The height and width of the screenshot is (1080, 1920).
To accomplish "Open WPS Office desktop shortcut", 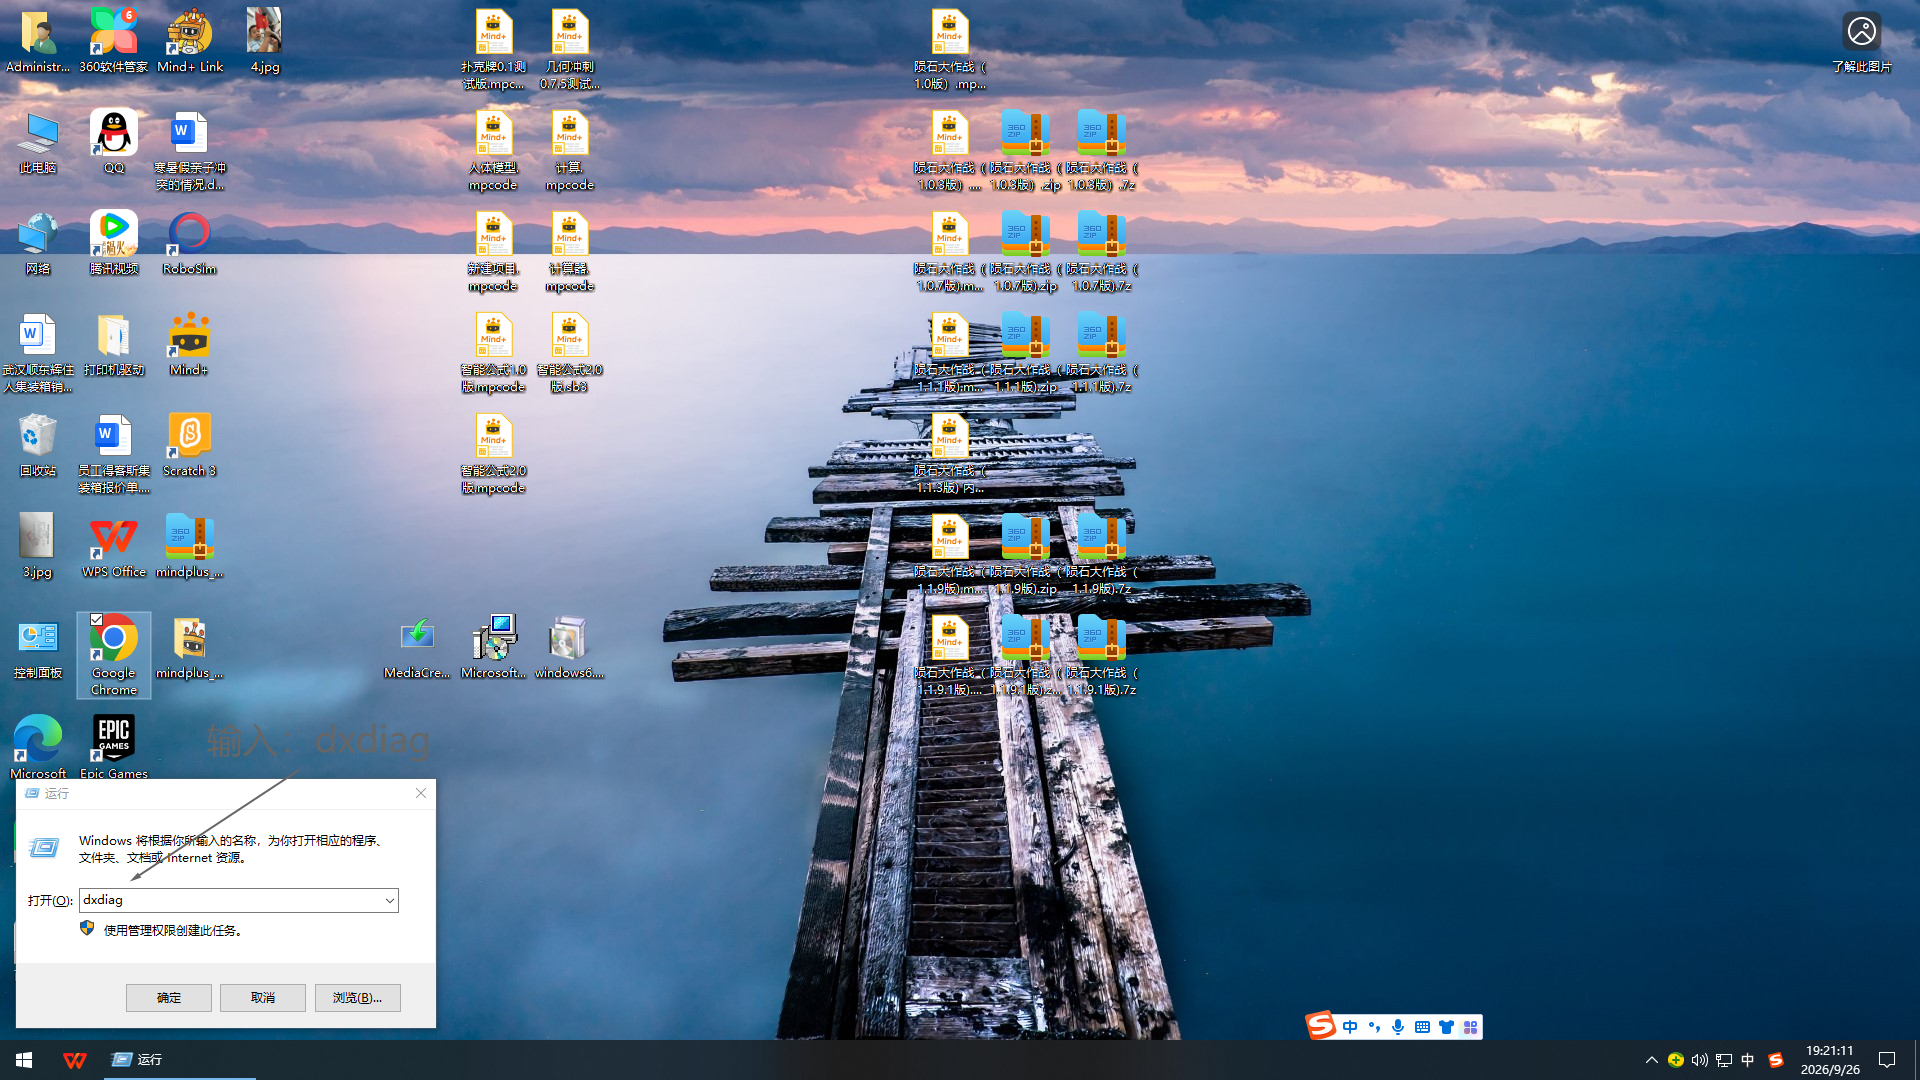I will tap(114, 546).
